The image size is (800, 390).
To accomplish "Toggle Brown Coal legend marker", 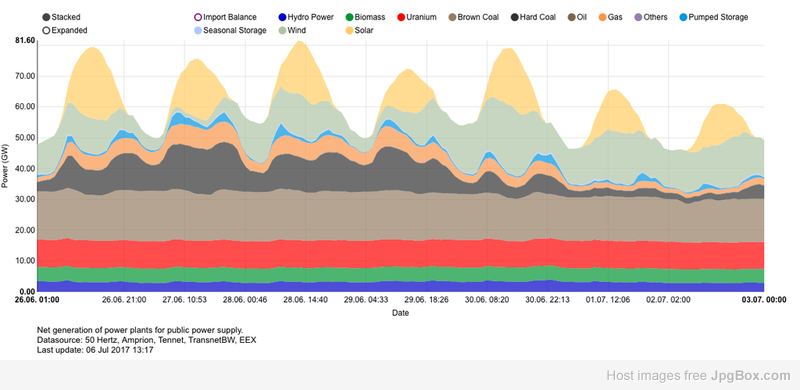I will pyautogui.click(x=452, y=17).
